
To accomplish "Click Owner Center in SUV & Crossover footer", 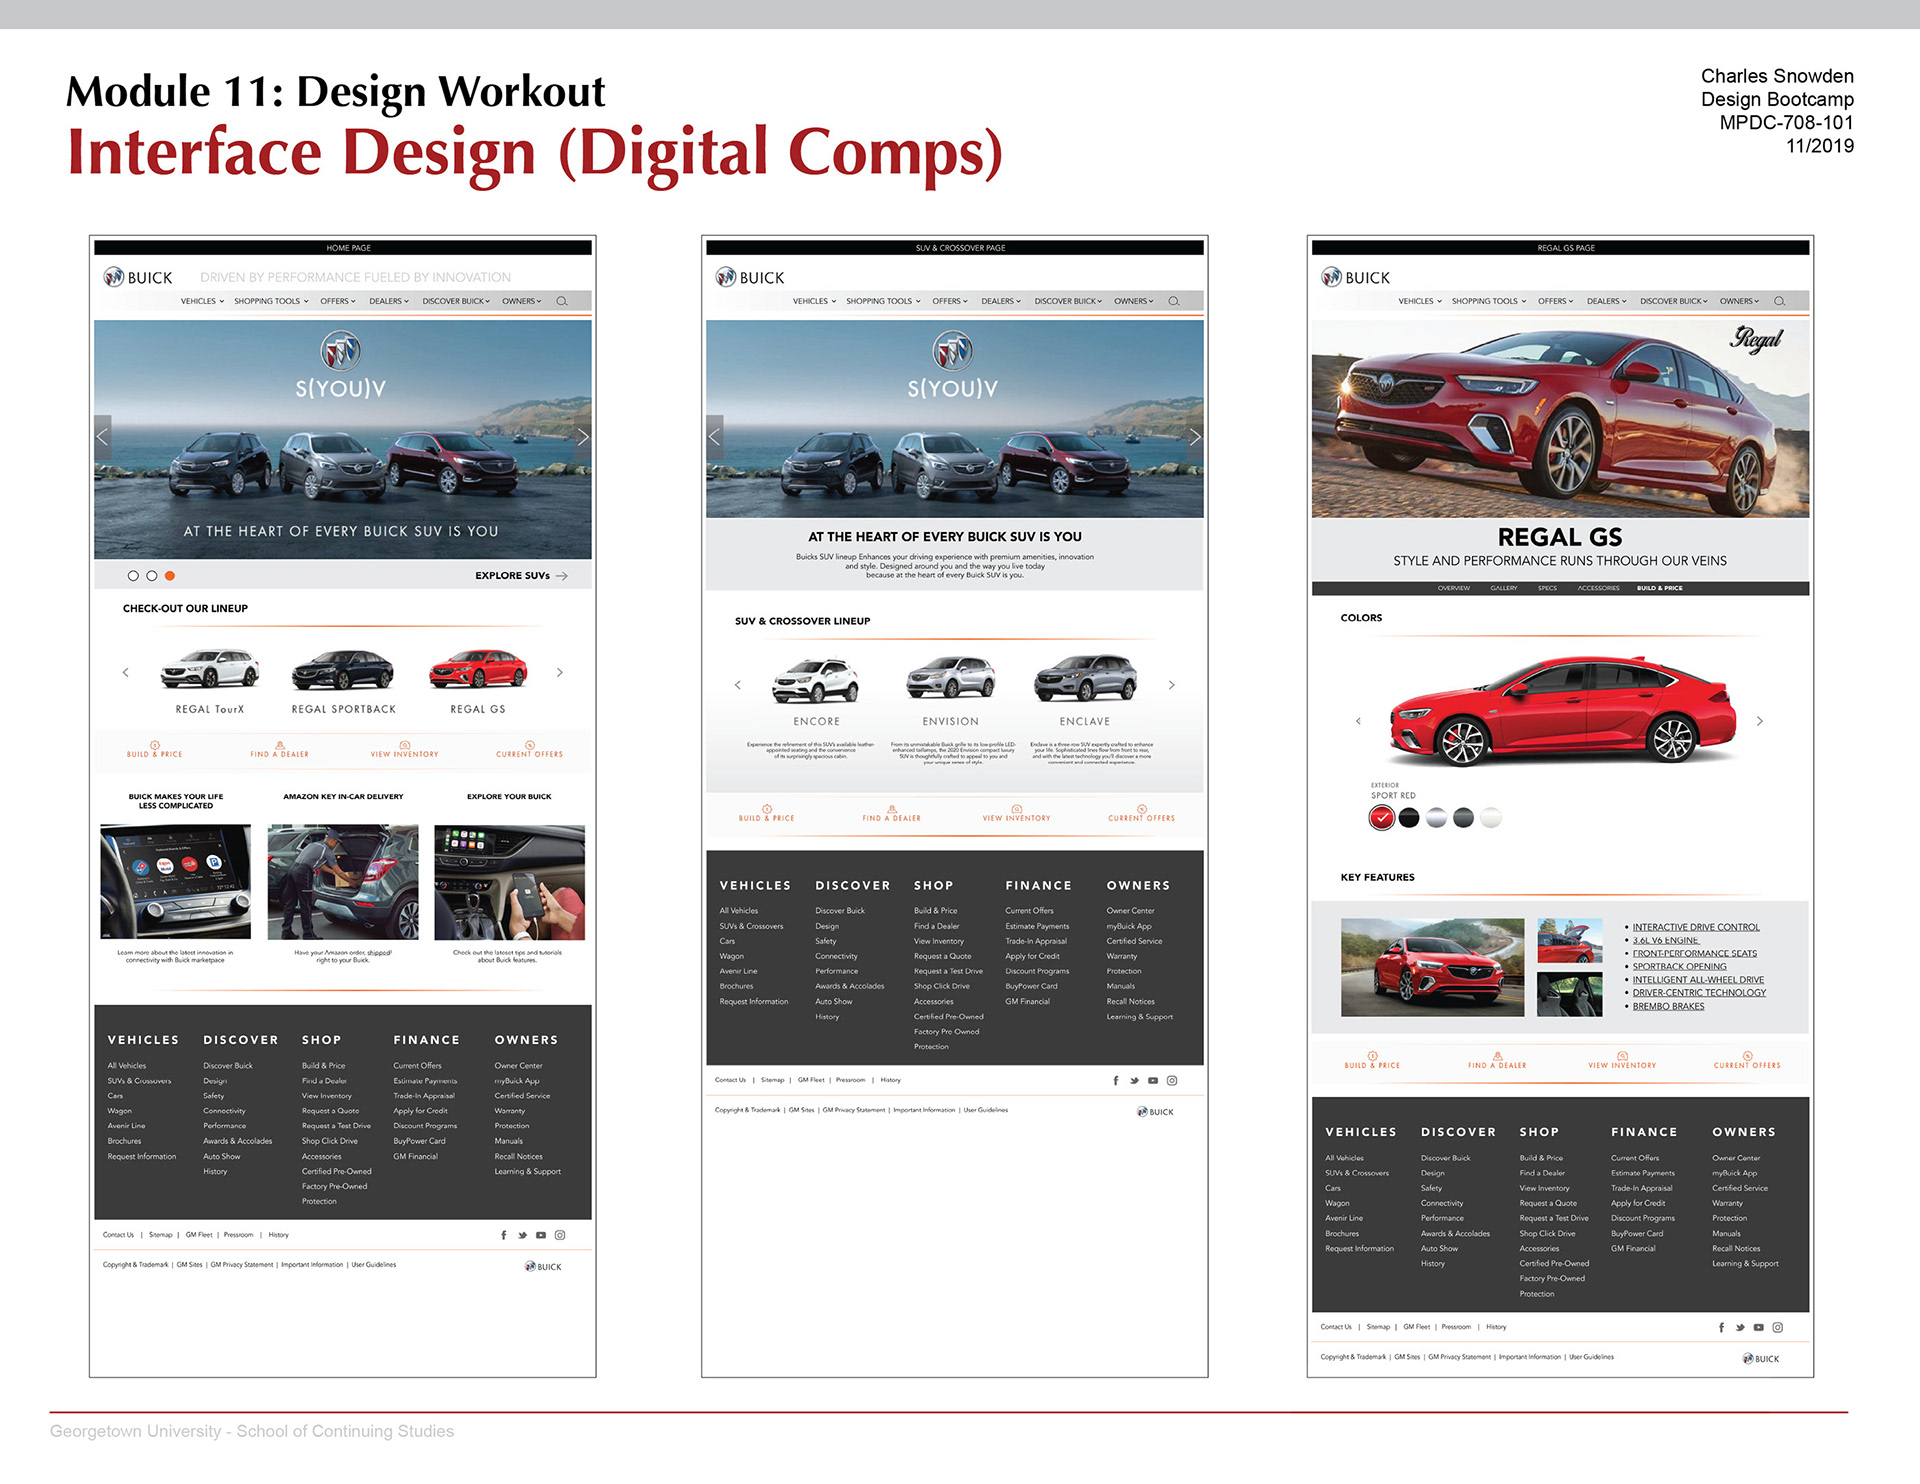I will coord(1130,911).
